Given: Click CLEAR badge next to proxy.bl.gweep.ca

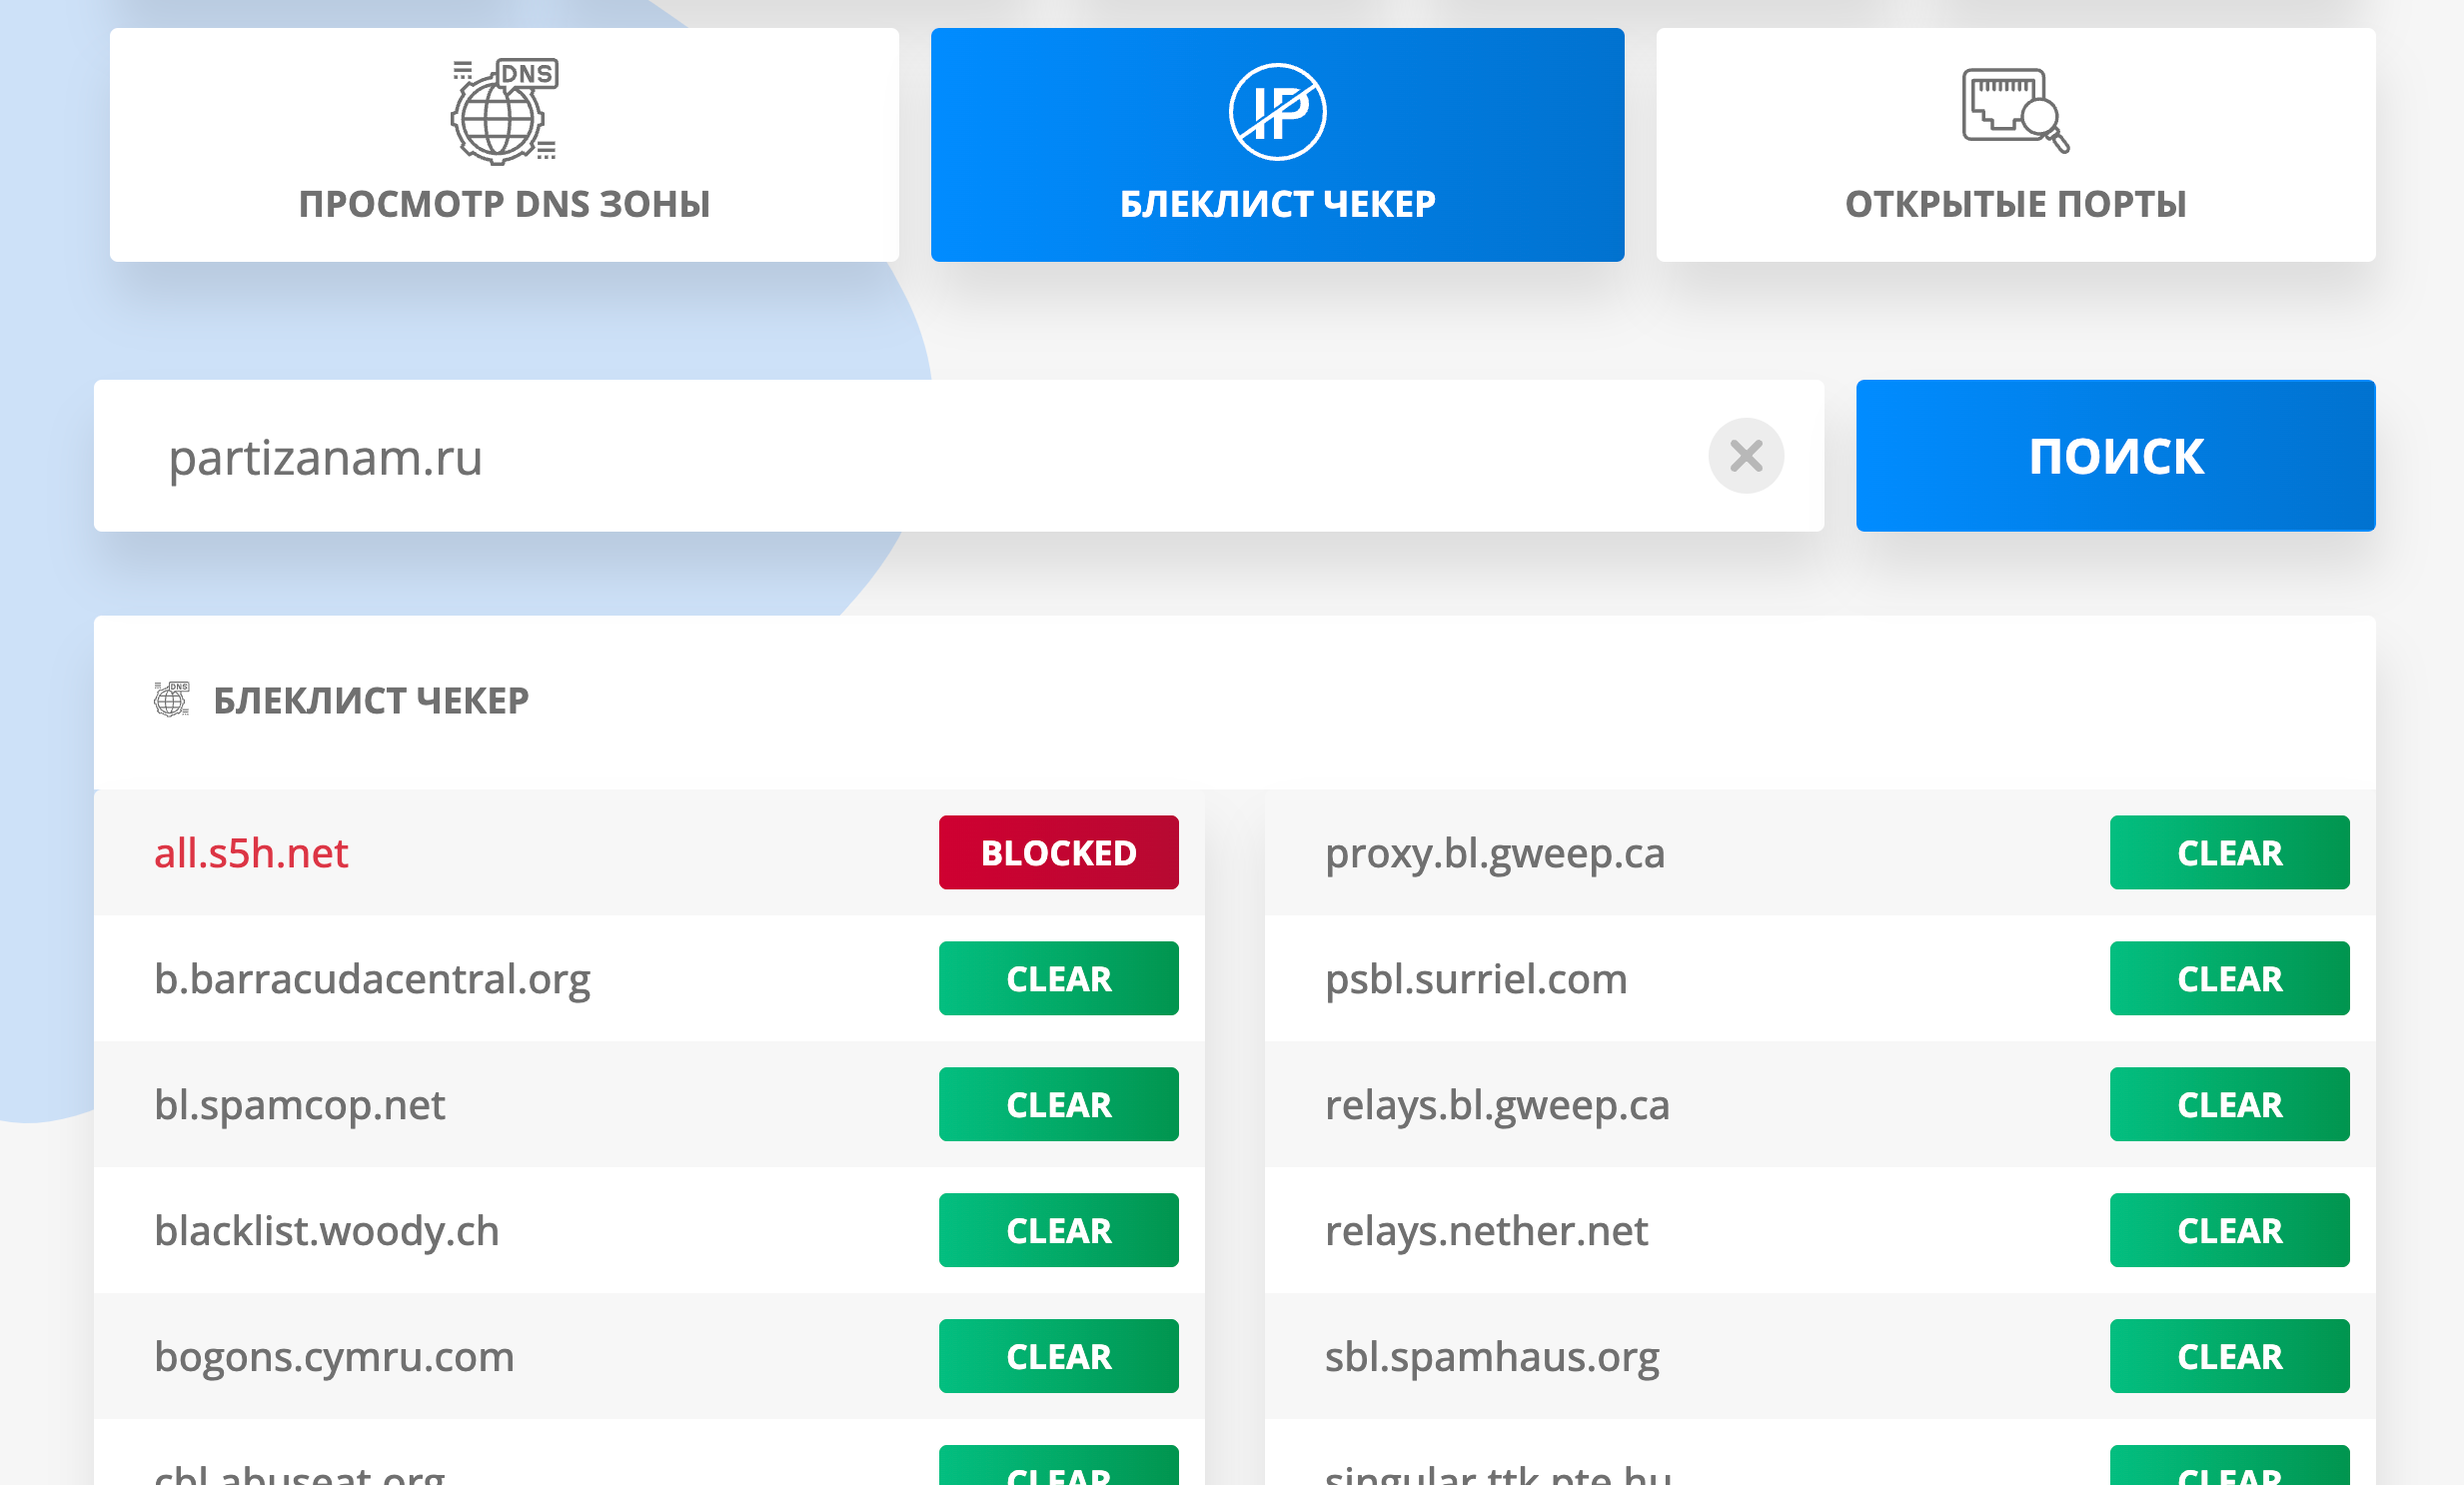Looking at the screenshot, I should (x=2229, y=853).
